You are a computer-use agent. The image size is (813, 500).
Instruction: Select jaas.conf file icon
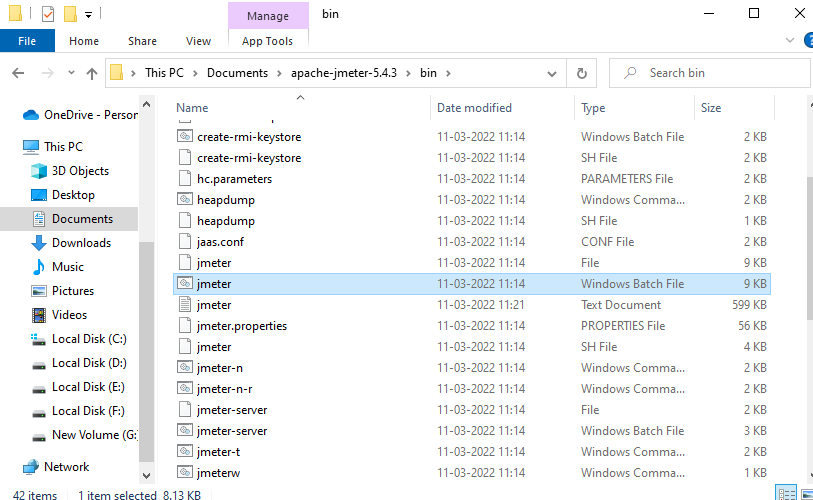[x=185, y=241]
